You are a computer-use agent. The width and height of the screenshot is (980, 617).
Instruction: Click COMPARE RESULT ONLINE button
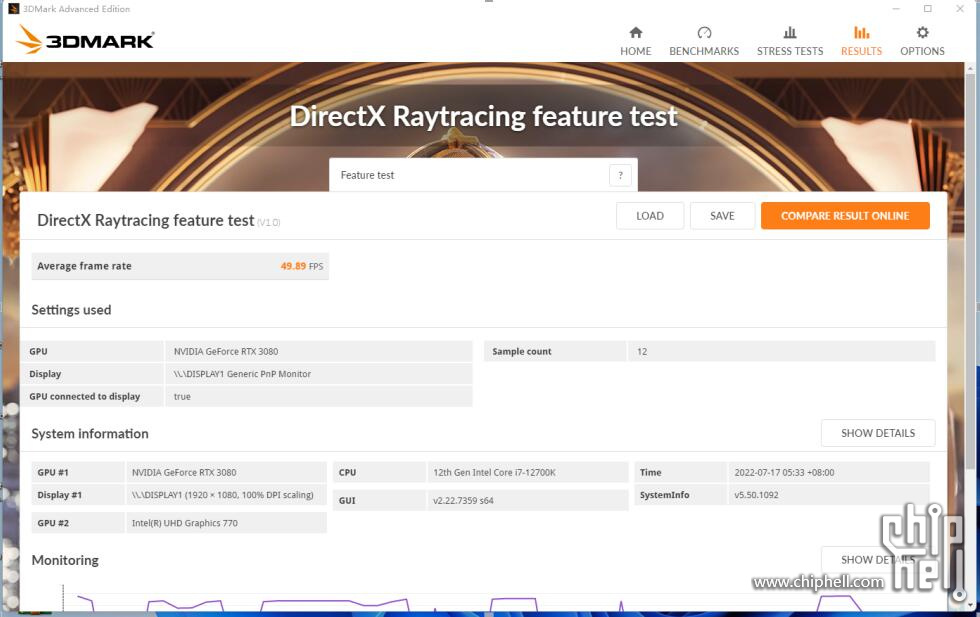[845, 216]
